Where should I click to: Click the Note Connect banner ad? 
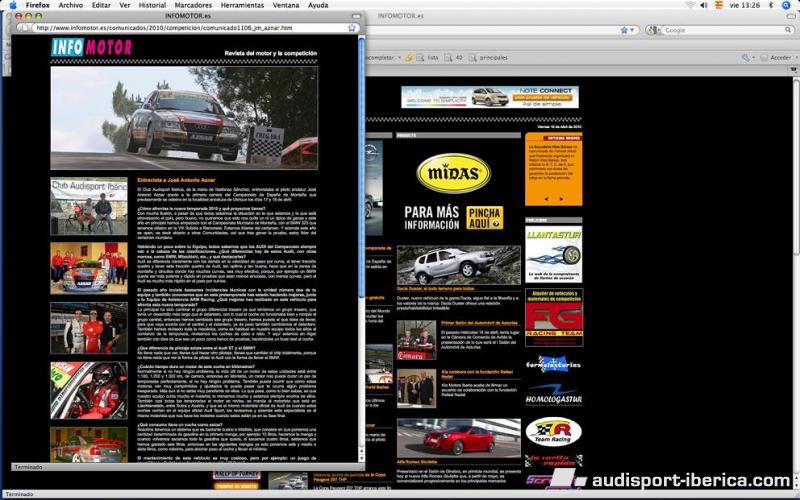[x=490, y=97]
